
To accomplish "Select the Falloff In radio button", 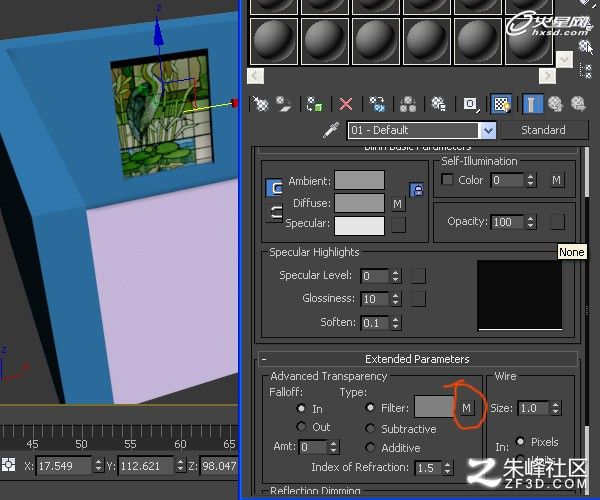I will pyautogui.click(x=301, y=408).
